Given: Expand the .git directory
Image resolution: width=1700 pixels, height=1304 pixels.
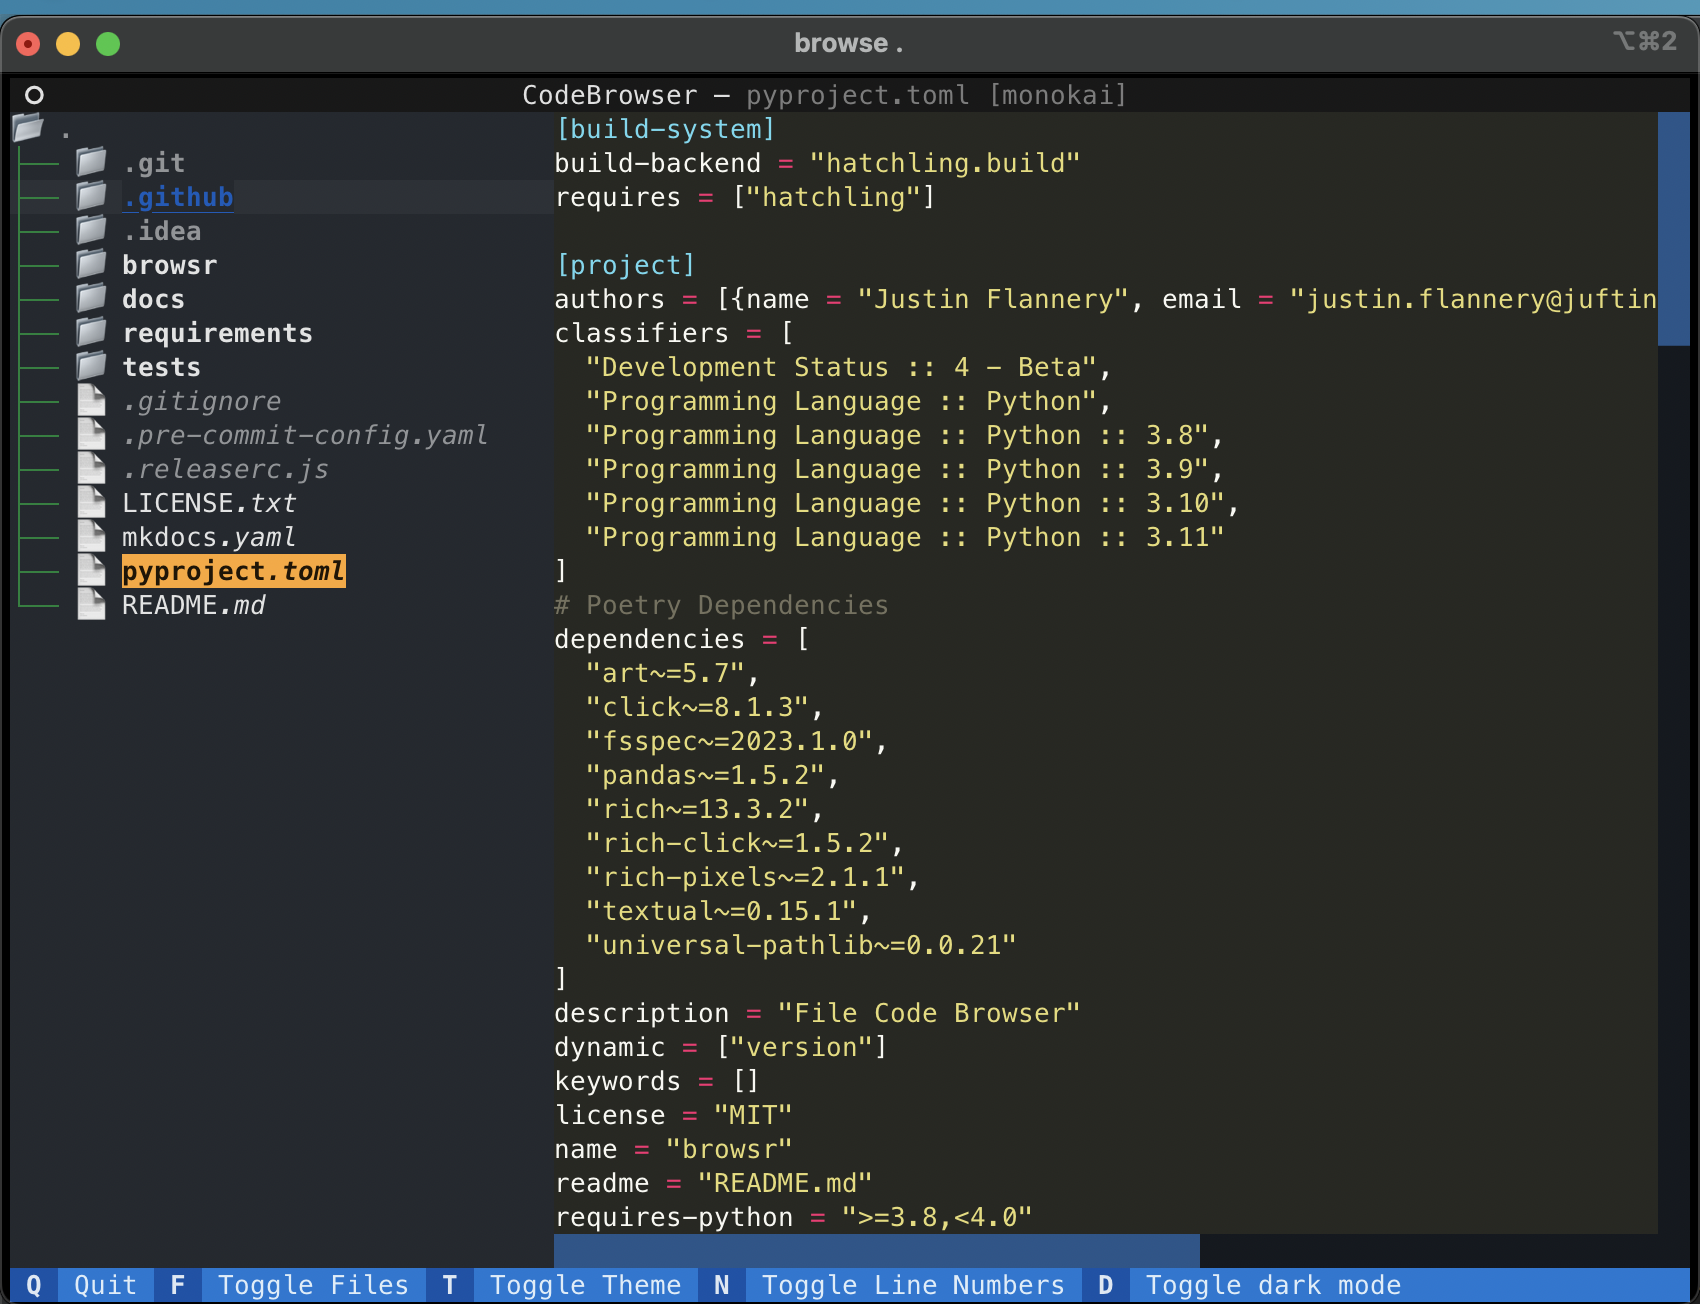Looking at the screenshot, I should point(154,163).
